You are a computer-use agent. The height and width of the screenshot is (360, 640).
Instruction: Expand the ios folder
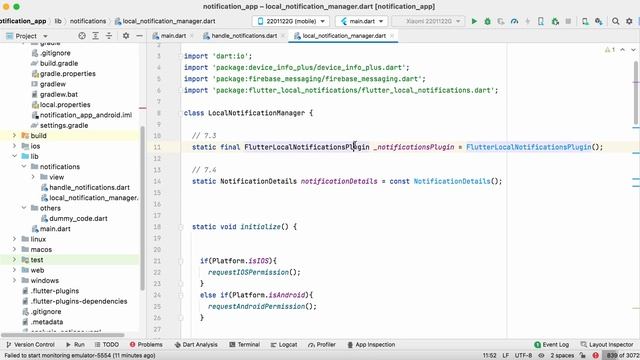[x=14, y=146]
